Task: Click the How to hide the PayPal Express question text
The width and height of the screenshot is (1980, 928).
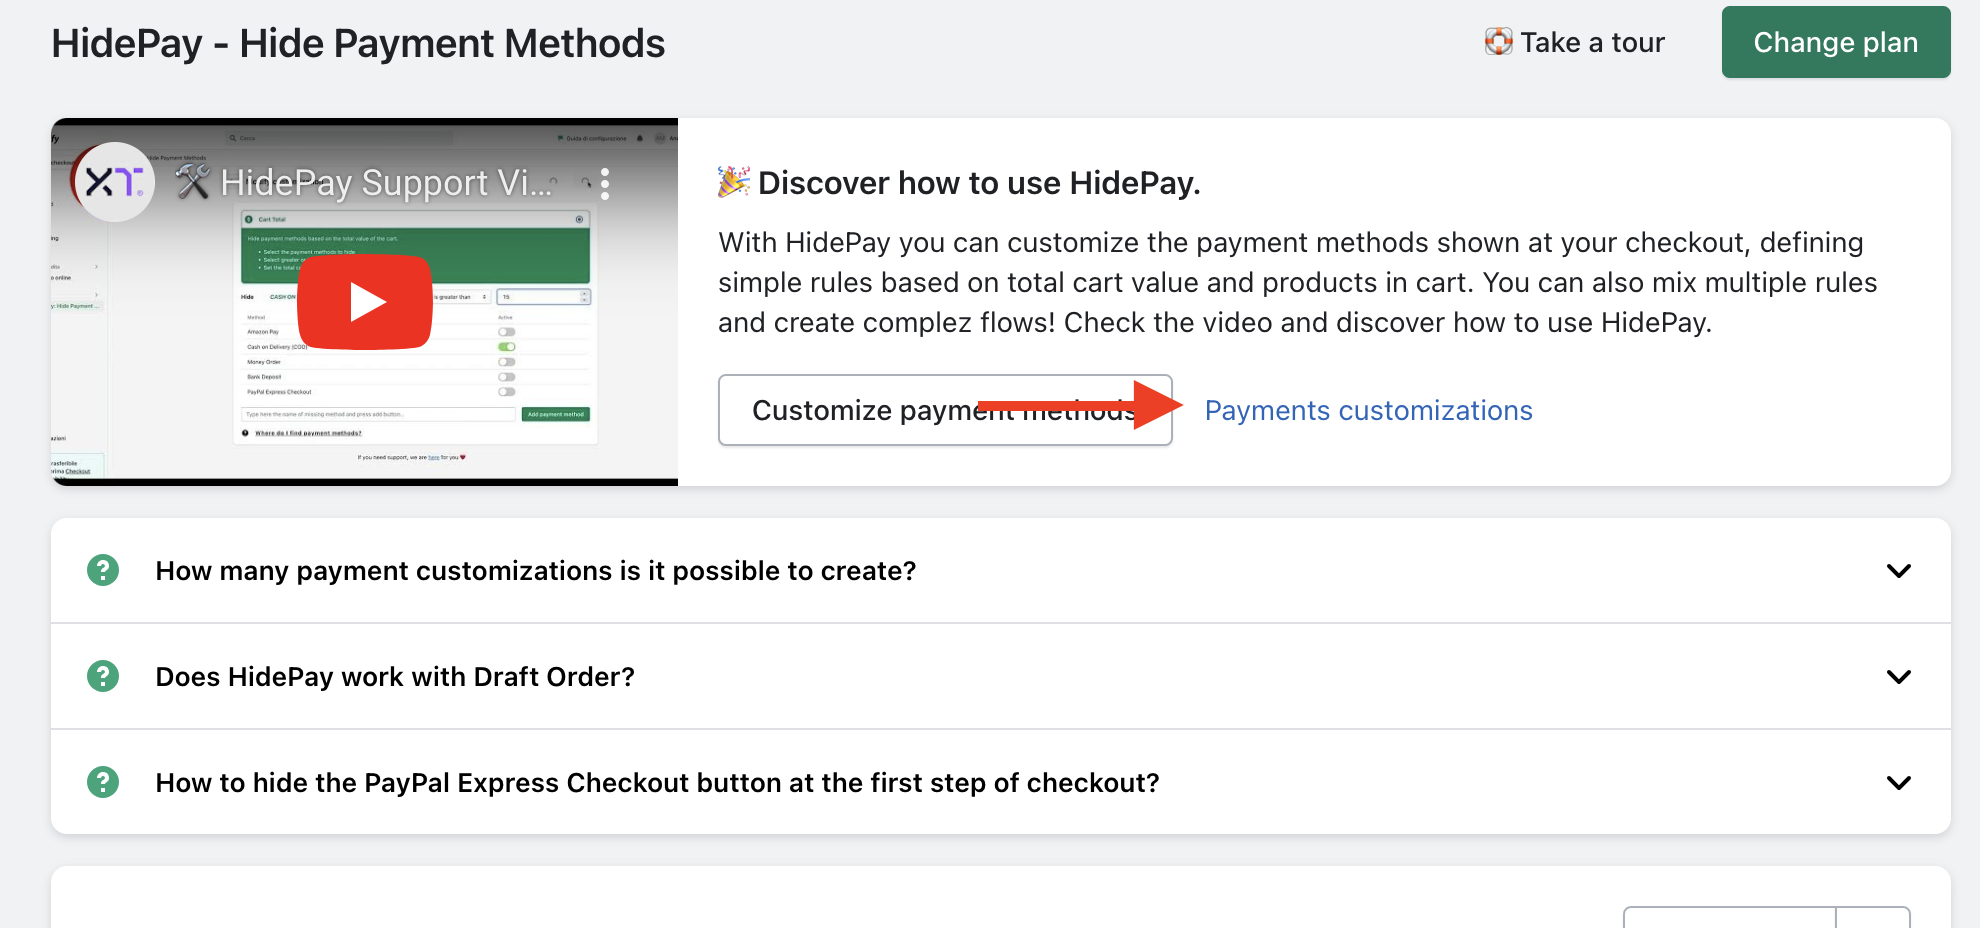Action: click(x=658, y=783)
